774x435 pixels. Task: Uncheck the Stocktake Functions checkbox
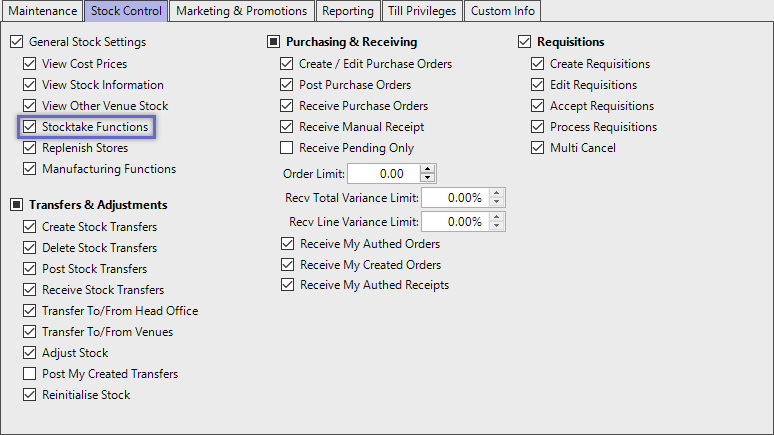click(30, 128)
